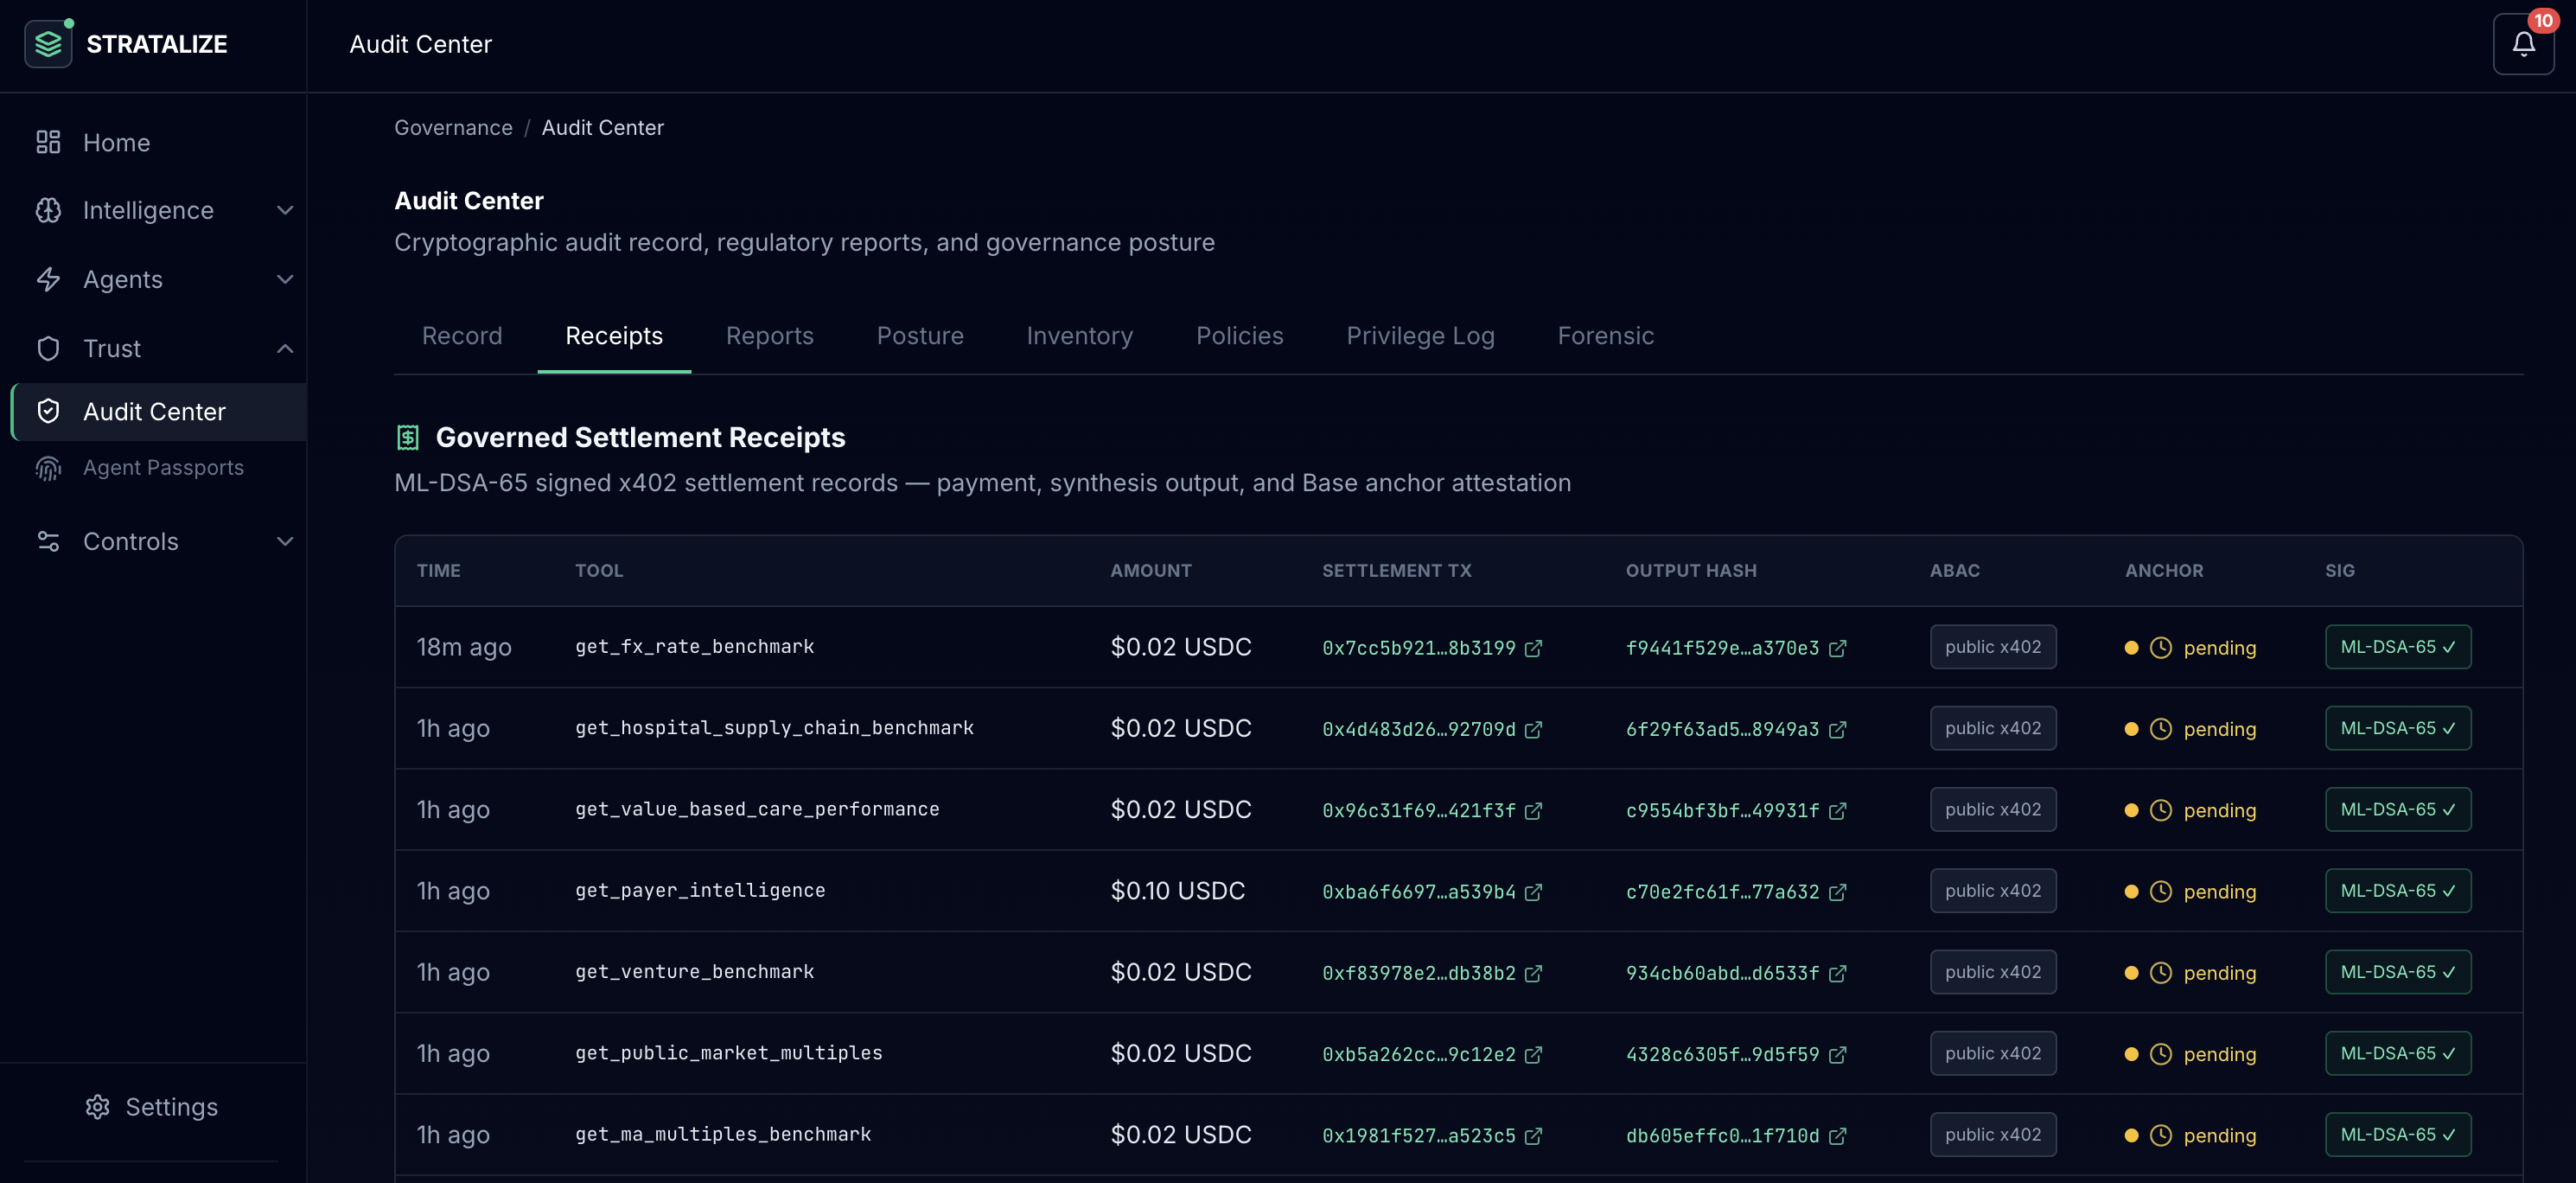Click ML-DSA-65 signature badge in get_venture_benchmark row
This screenshot has width=2576, height=1183.
pos(2397,971)
